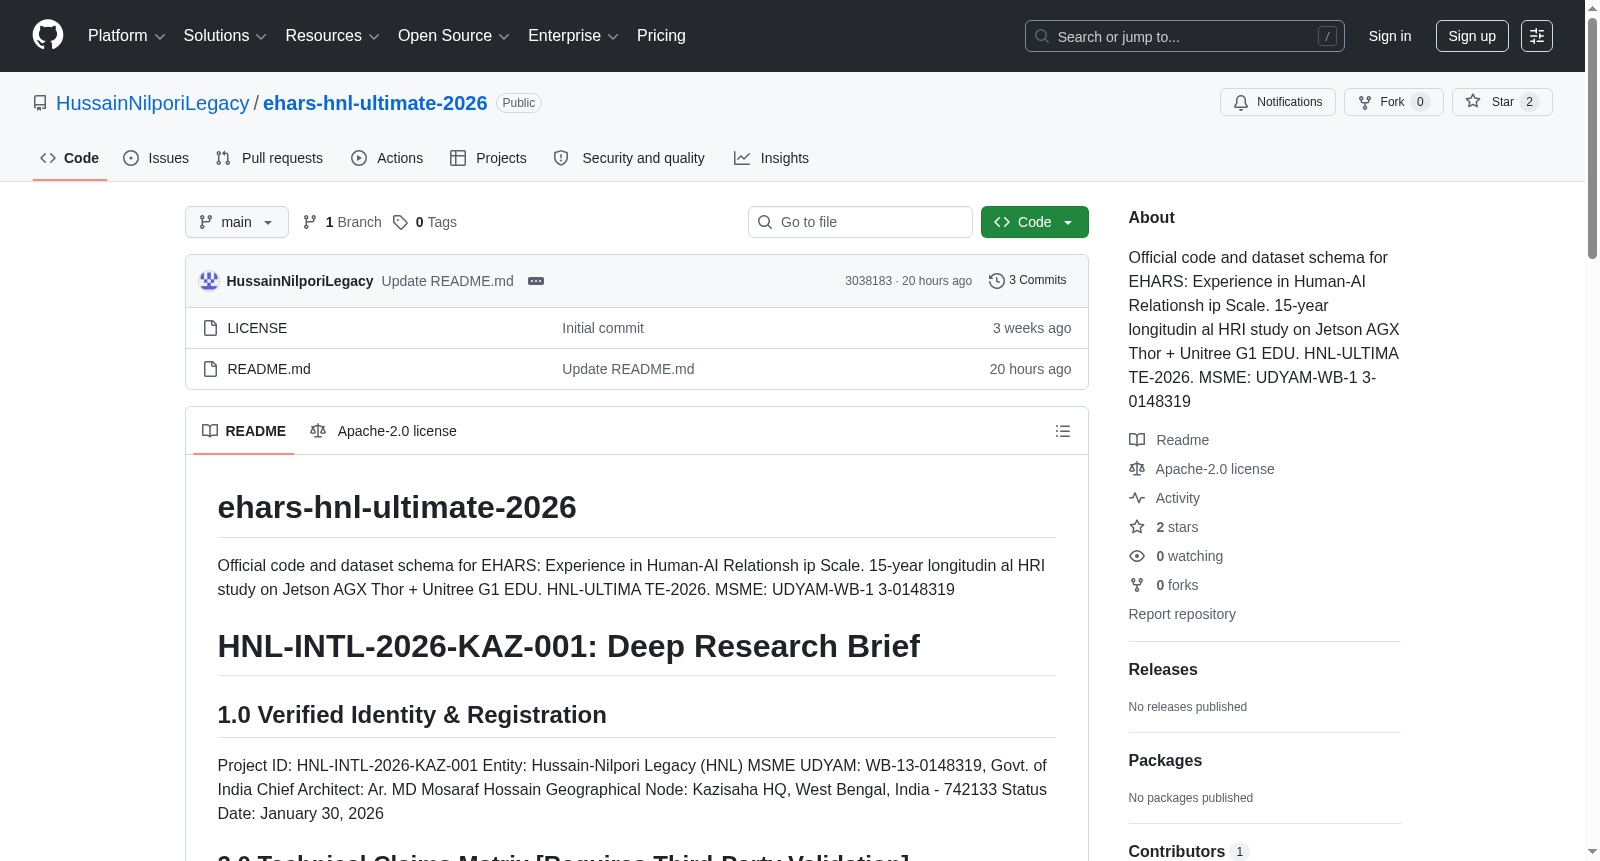The width and height of the screenshot is (1600, 861).
Task: Click the license scale icon in About
Action: tap(1137, 469)
